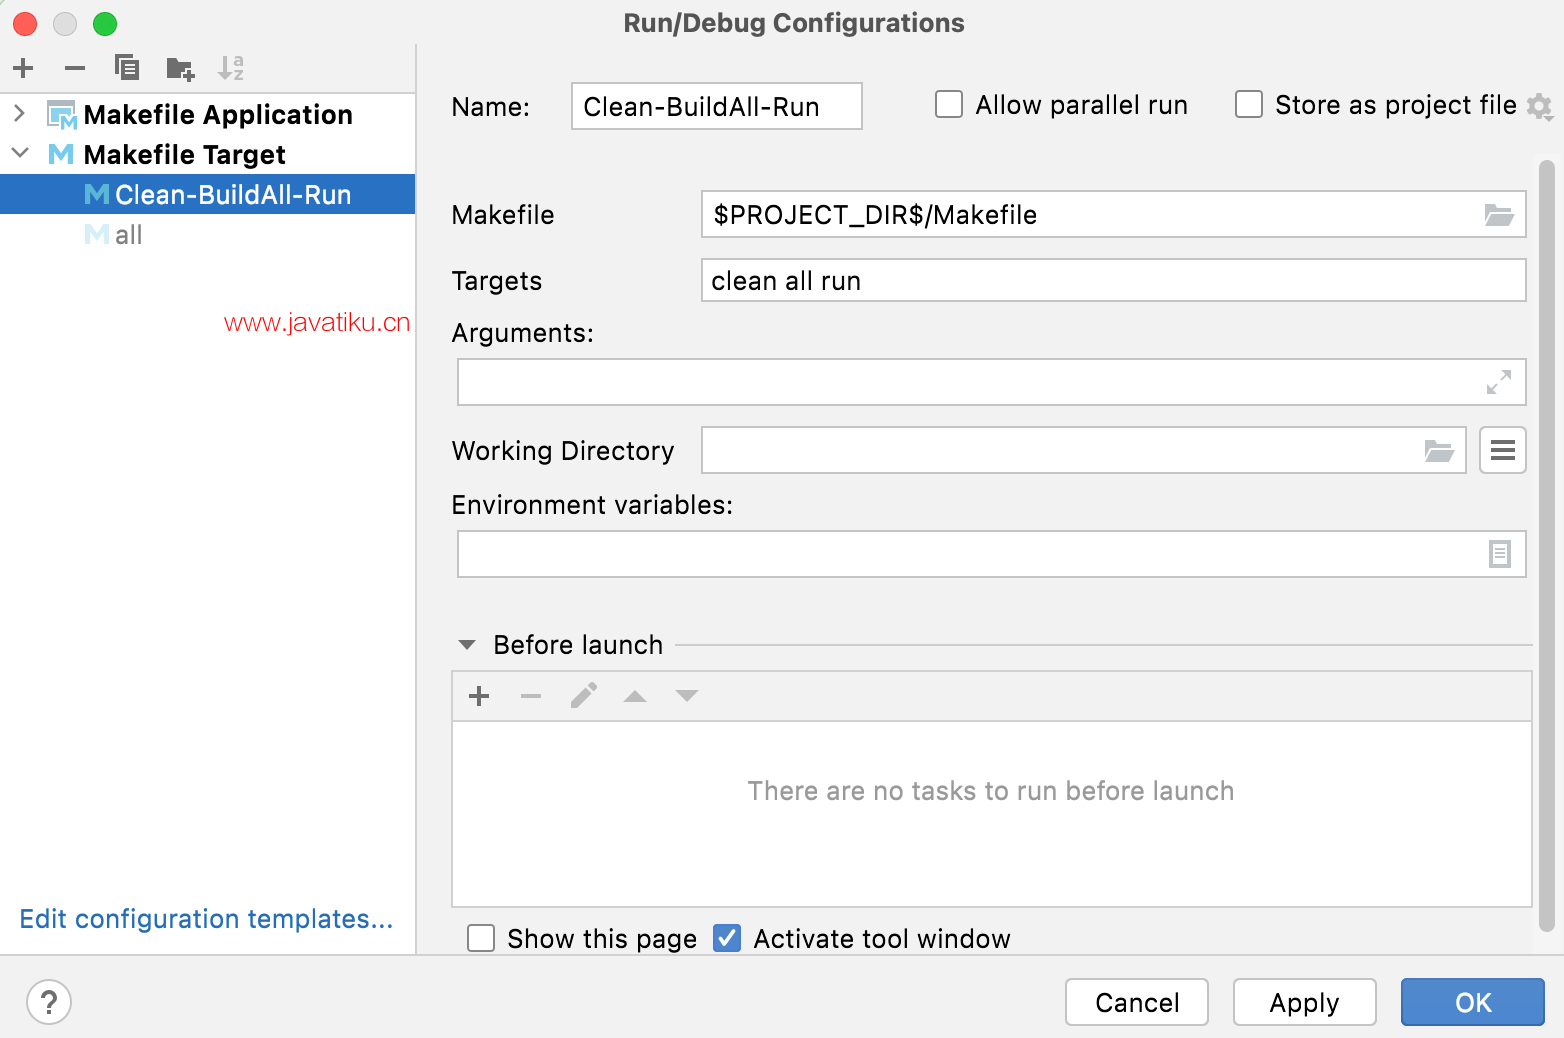Enable Store as project file

coord(1249,105)
